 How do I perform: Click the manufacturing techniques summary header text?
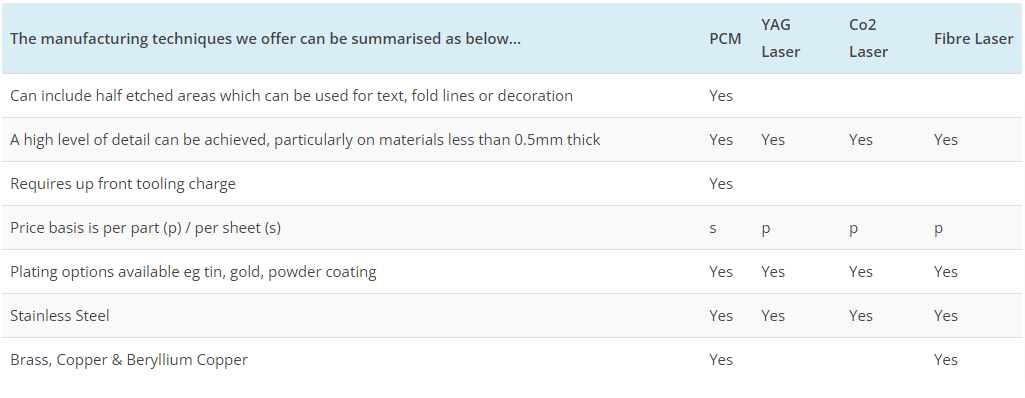(265, 39)
